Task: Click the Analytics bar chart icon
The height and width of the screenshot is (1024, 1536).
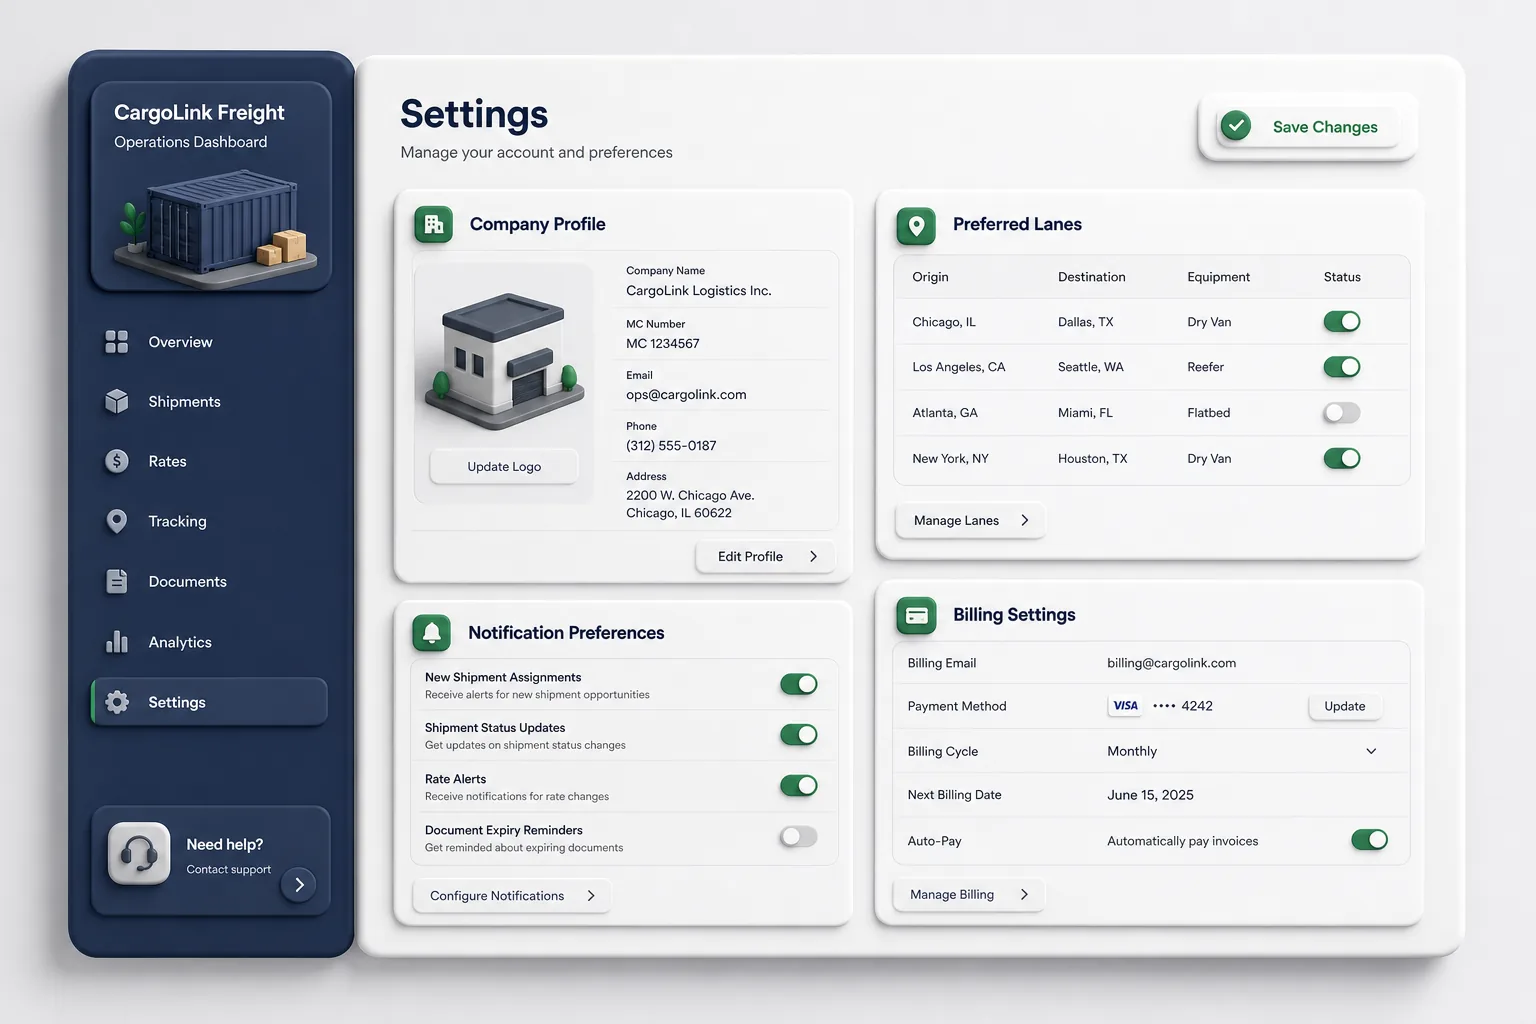Action: click(117, 641)
